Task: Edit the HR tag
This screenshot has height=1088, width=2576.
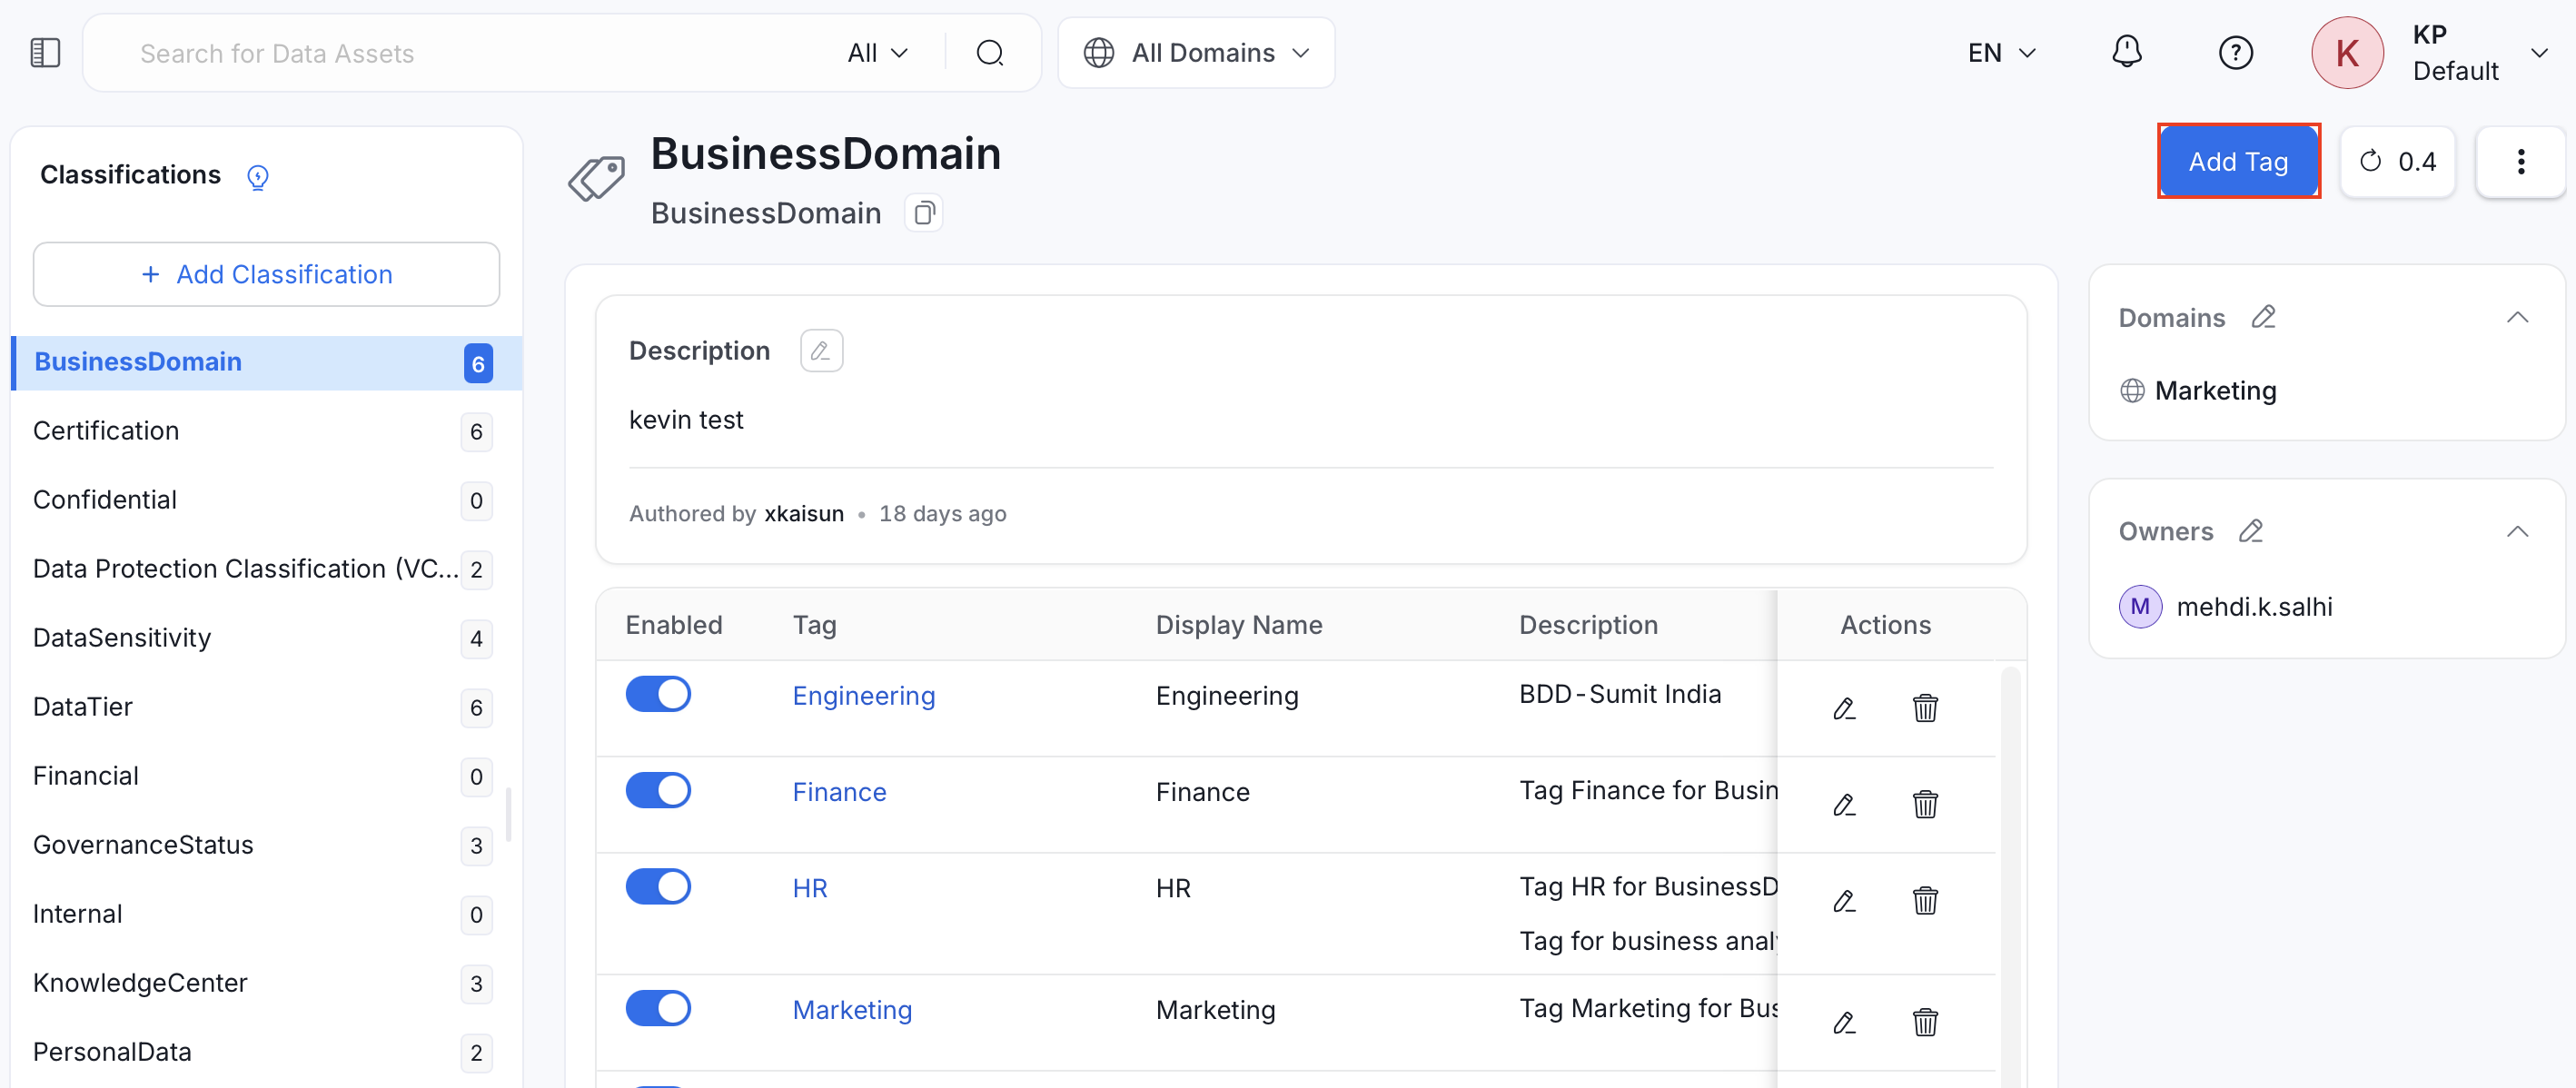Action: (1844, 901)
